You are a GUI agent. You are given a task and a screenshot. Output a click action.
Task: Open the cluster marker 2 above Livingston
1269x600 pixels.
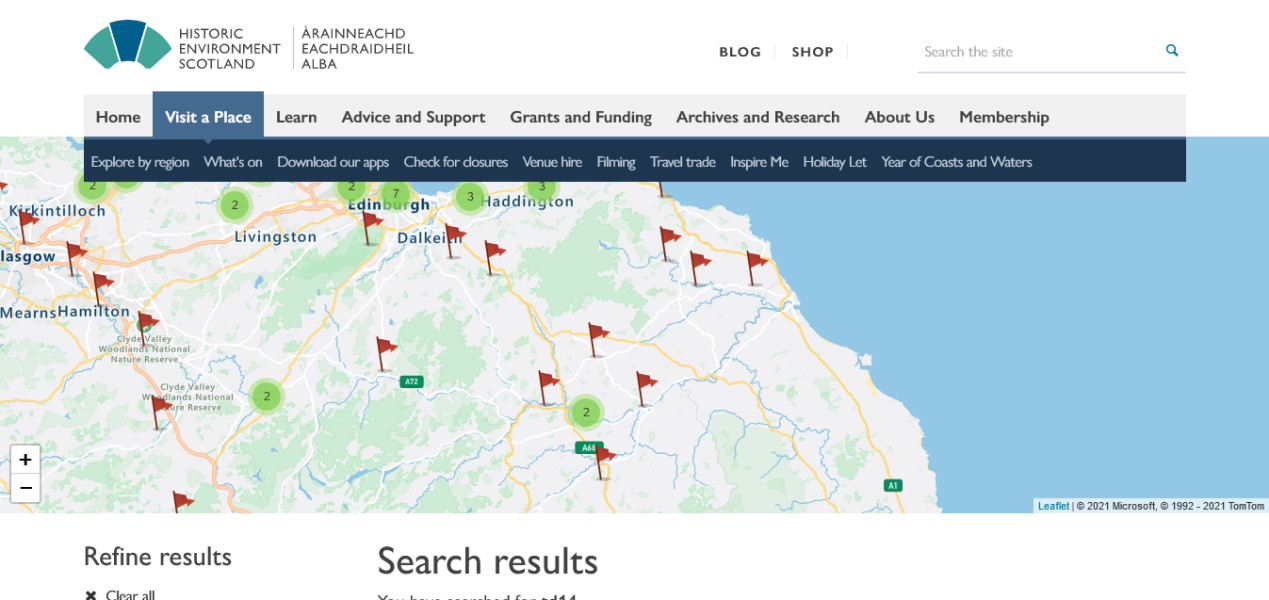point(235,205)
